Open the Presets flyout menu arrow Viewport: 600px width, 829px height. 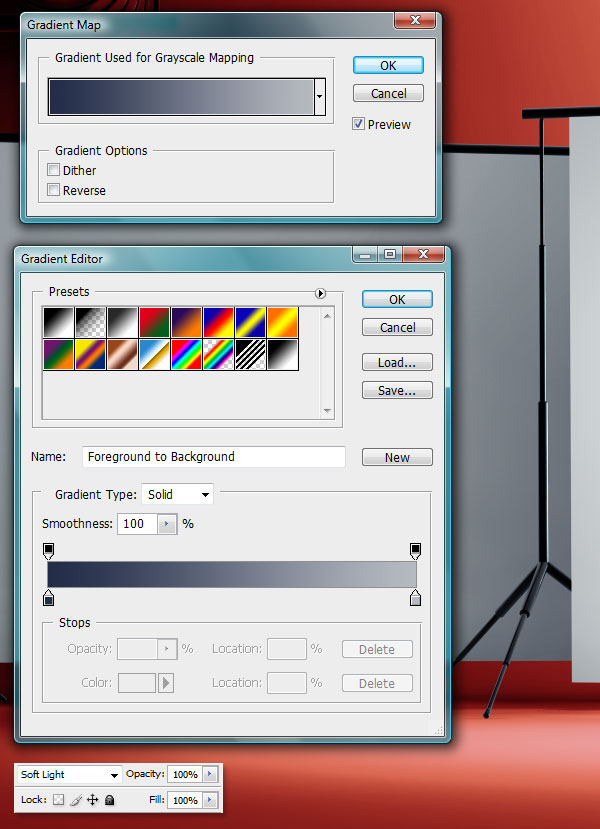coord(320,293)
